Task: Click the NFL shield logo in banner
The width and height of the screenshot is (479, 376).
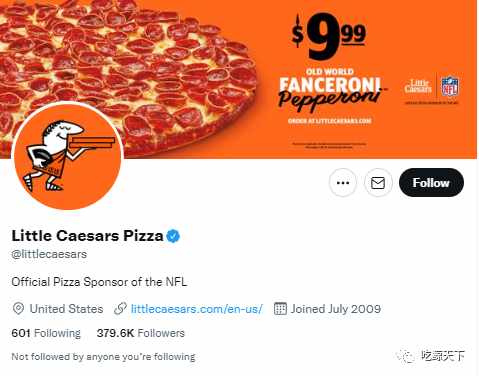Action: pyautogui.click(x=450, y=87)
